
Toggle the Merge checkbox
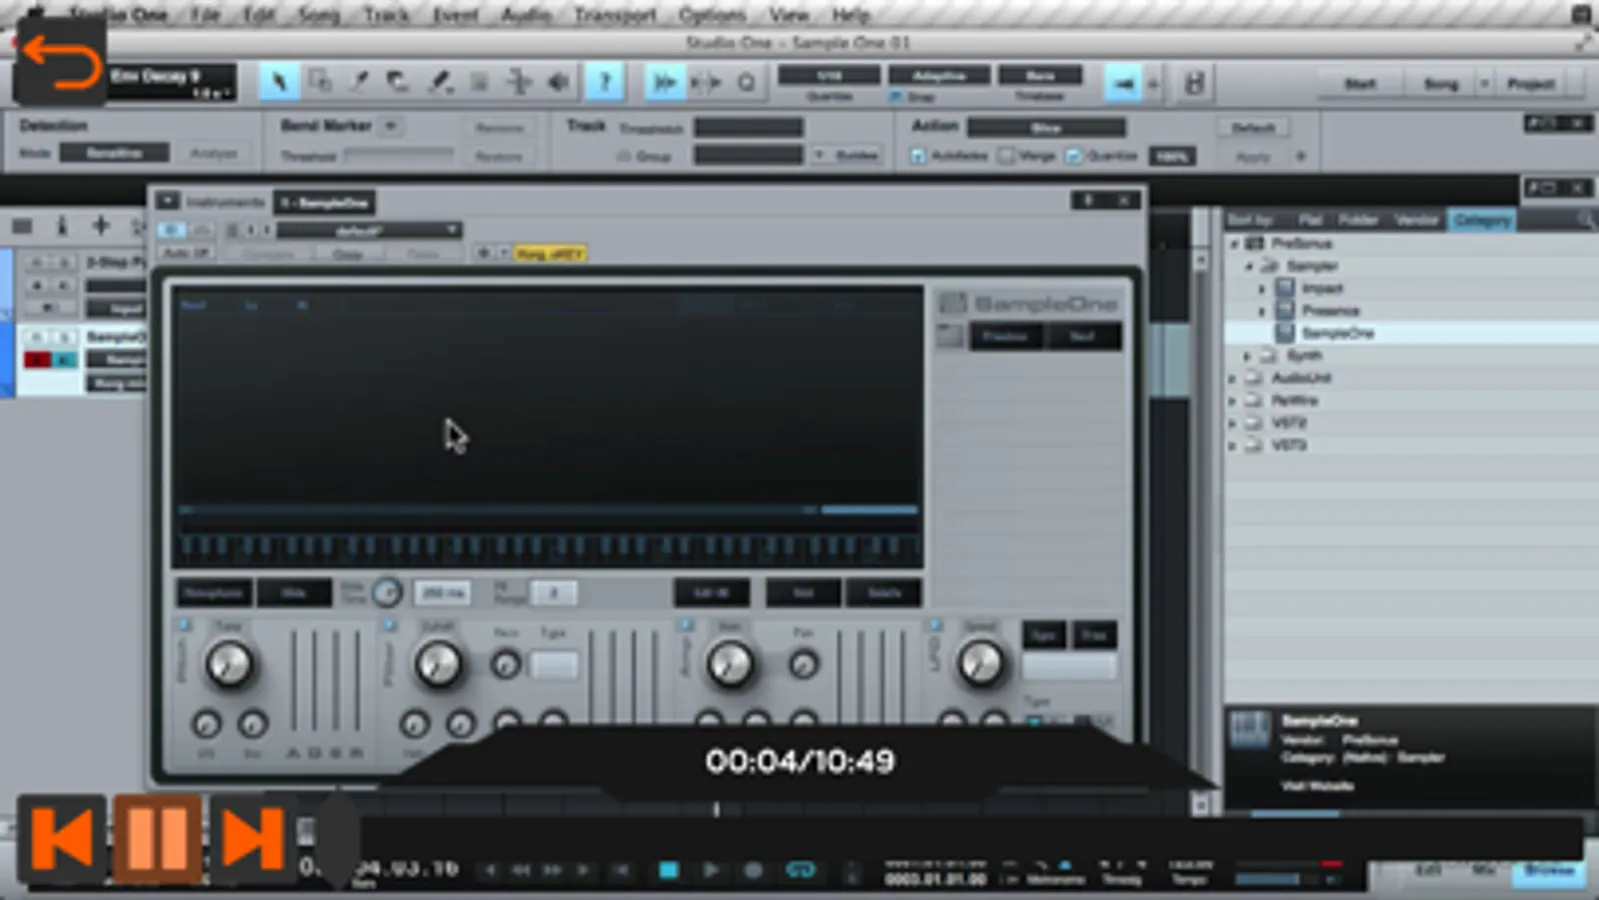1007,156
